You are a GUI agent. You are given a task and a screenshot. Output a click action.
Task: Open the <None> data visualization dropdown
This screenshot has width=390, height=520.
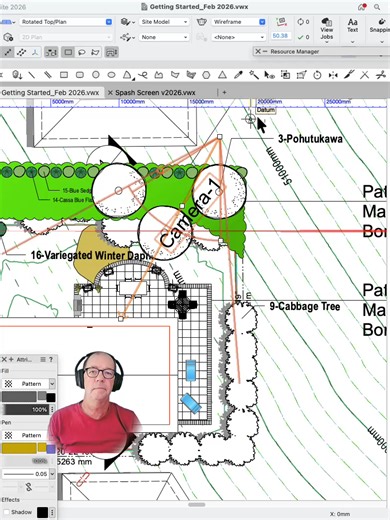(239, 37)
